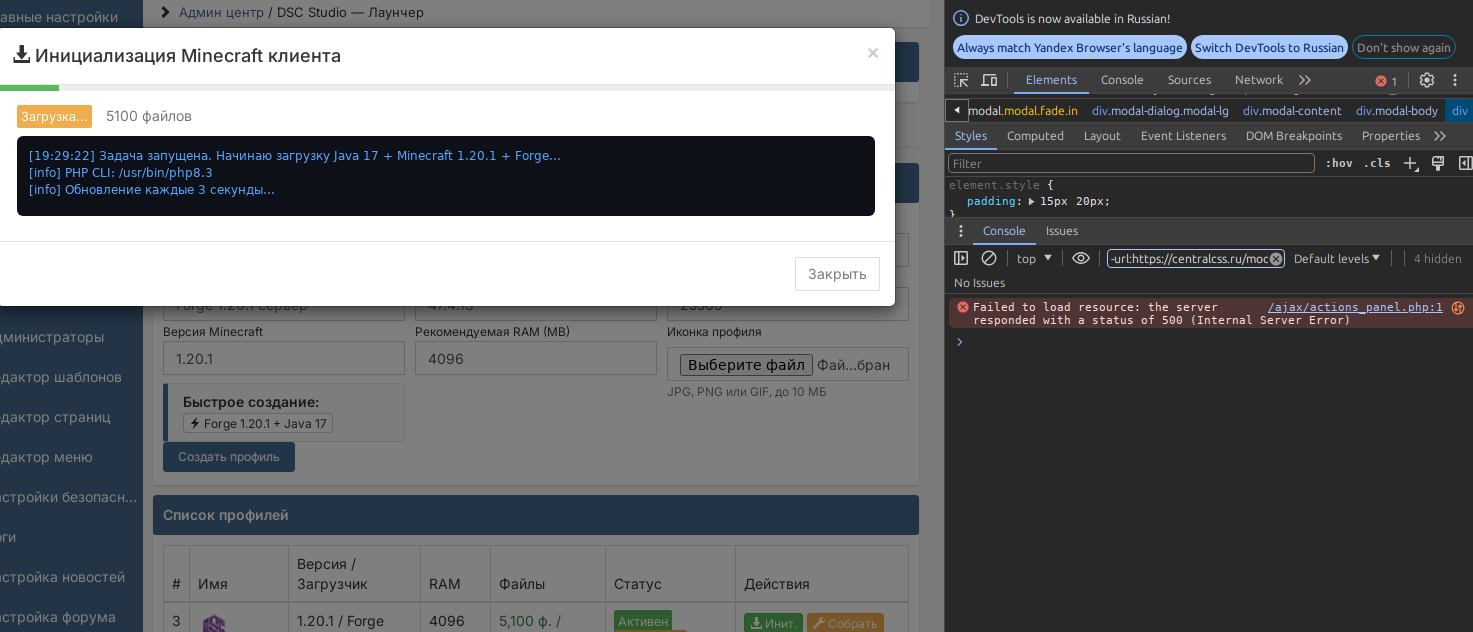Close the Minecraft init modal with ×
The width and height of the screenshot is (1473, 632).
873,53
